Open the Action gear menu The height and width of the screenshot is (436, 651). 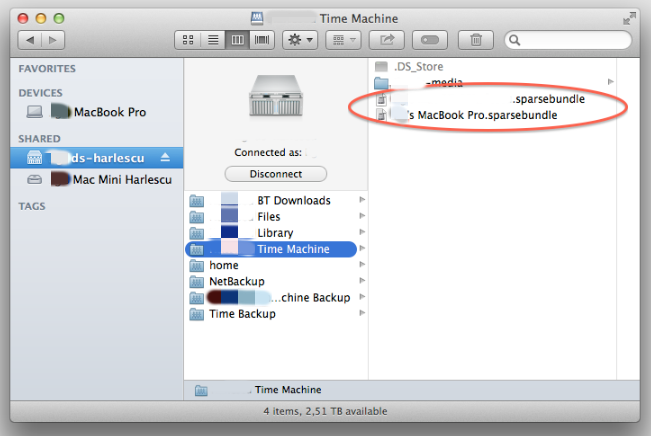tap(300, 40)
